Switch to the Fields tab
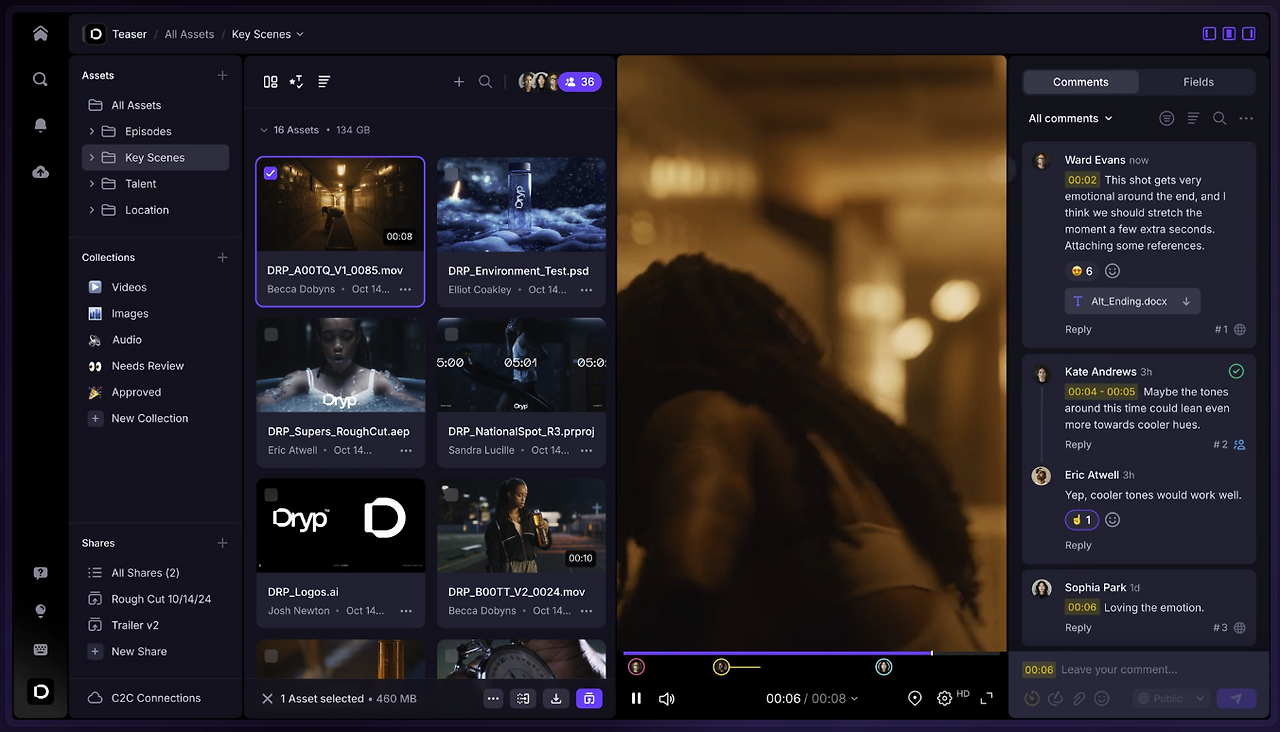 1198,82
